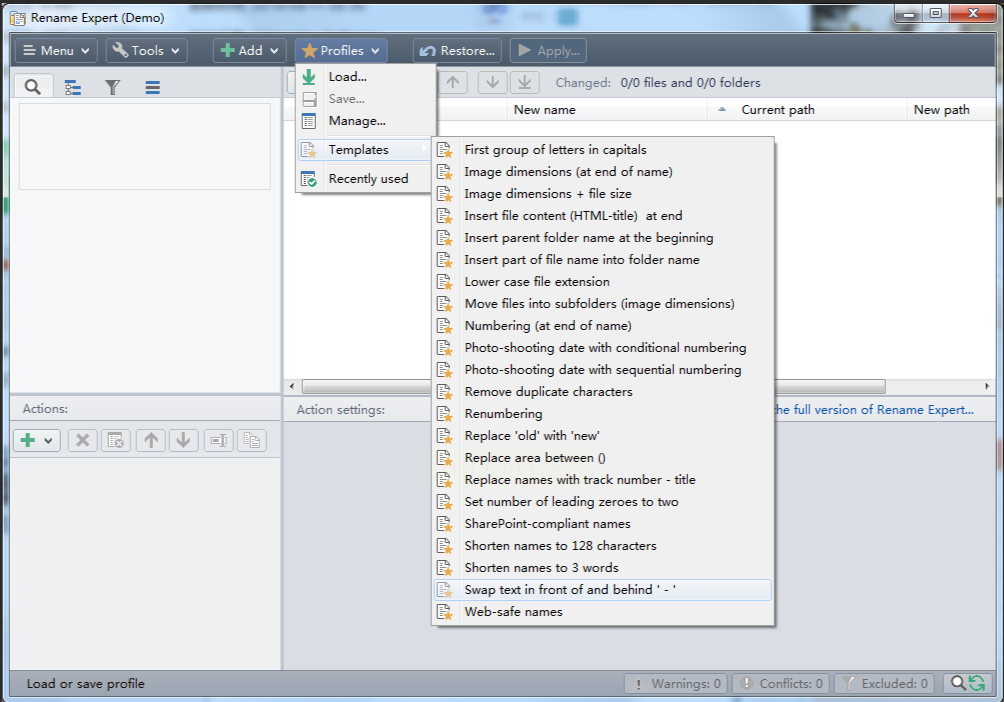Expand the add action plus dropdown
Image resolution: width=1004 pixels, height=702 pixels.
click(x=37, y=440)
